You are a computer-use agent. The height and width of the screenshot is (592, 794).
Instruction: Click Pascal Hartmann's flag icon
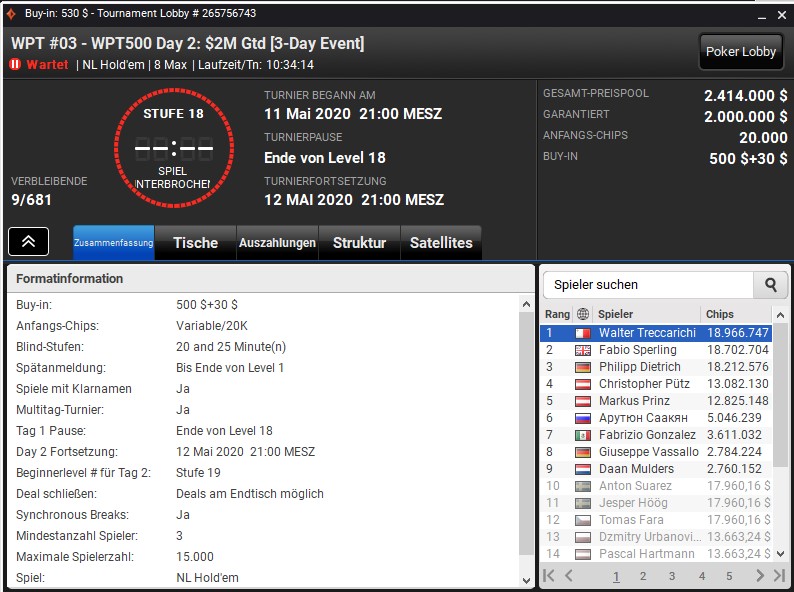coord(583,554)
